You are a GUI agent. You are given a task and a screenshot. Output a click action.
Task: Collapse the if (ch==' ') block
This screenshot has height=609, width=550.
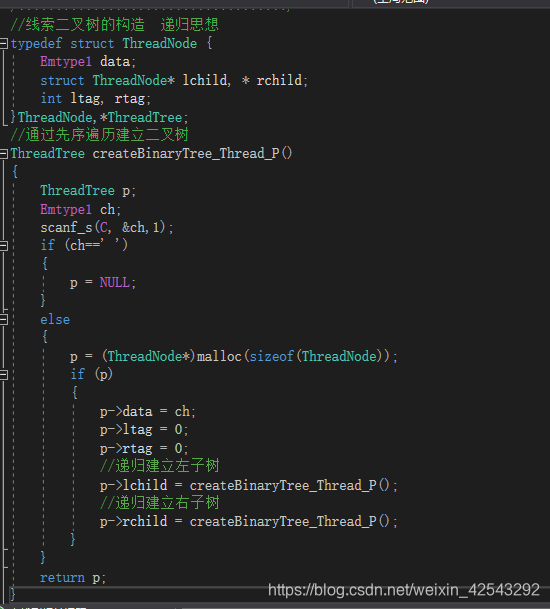(x=3, y=245)
